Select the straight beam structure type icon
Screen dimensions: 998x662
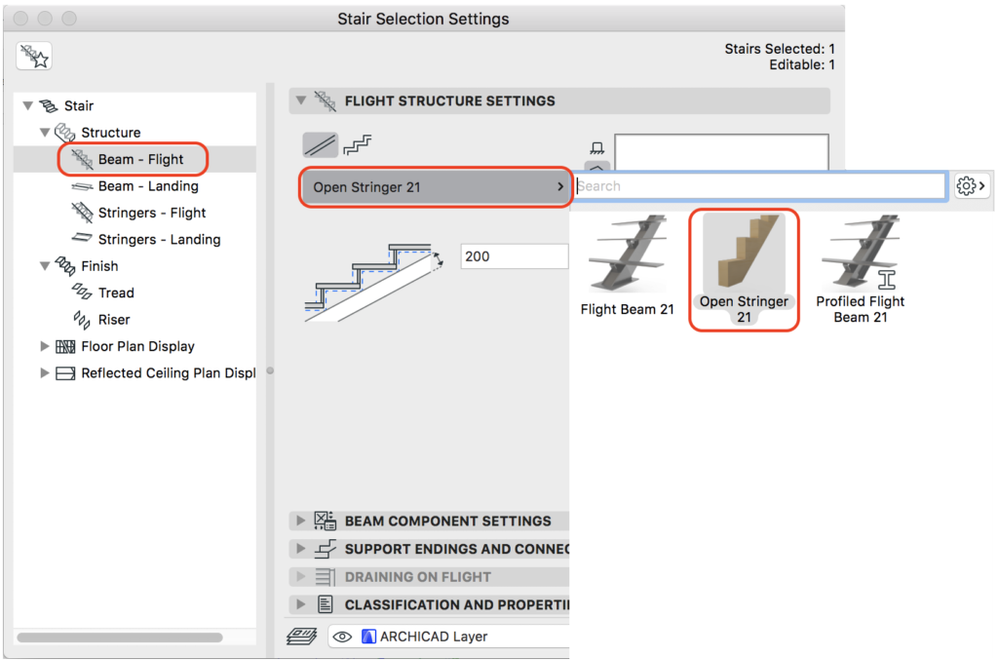320,145
